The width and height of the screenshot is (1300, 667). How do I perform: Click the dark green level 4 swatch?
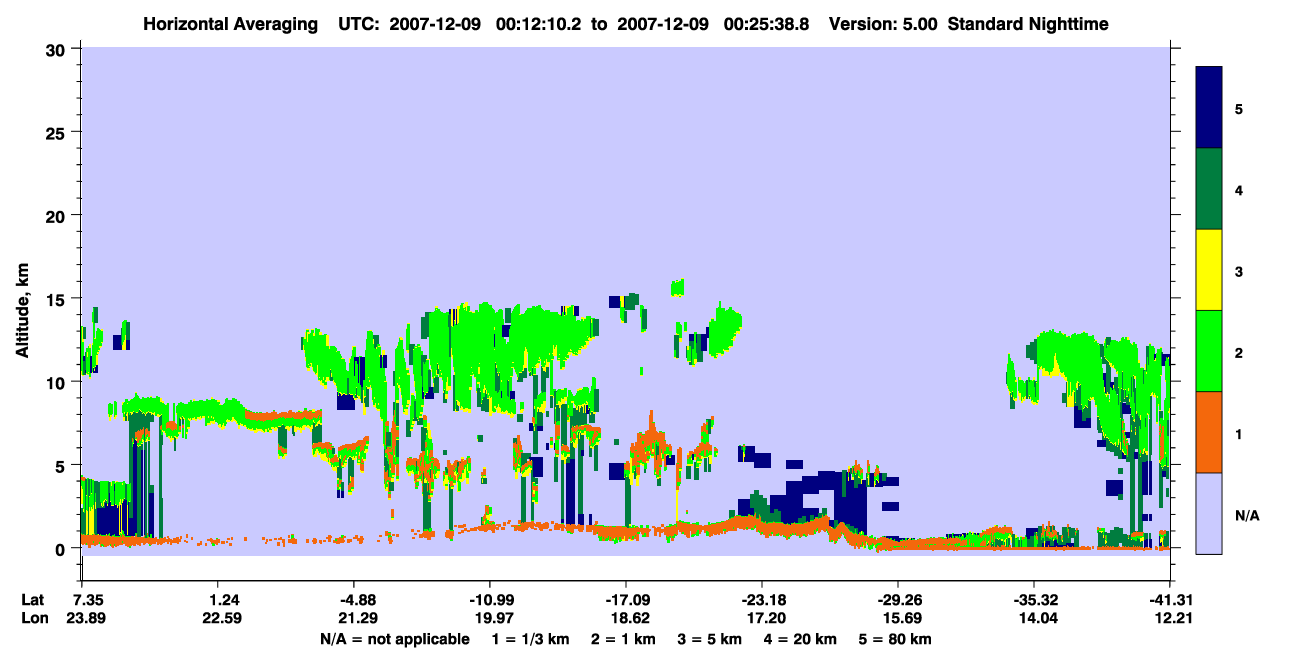click(x=1209, y=189)
